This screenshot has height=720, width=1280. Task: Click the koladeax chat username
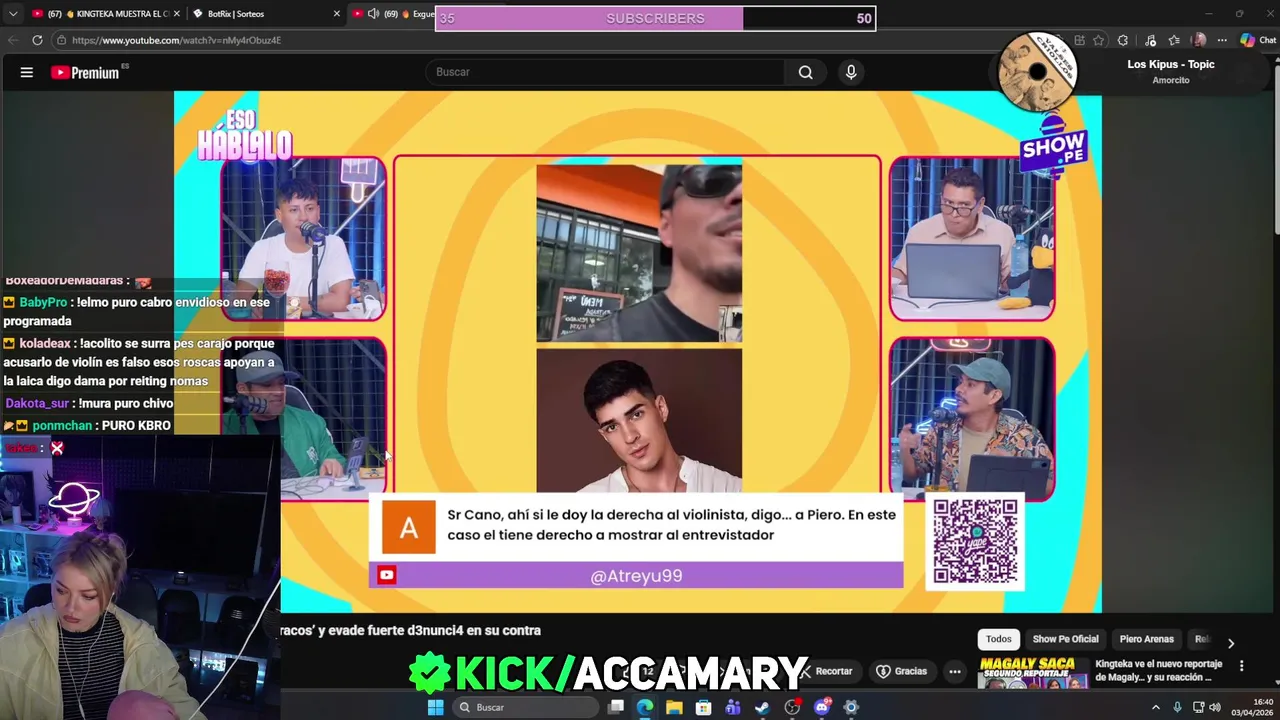[x=44, y=343]
